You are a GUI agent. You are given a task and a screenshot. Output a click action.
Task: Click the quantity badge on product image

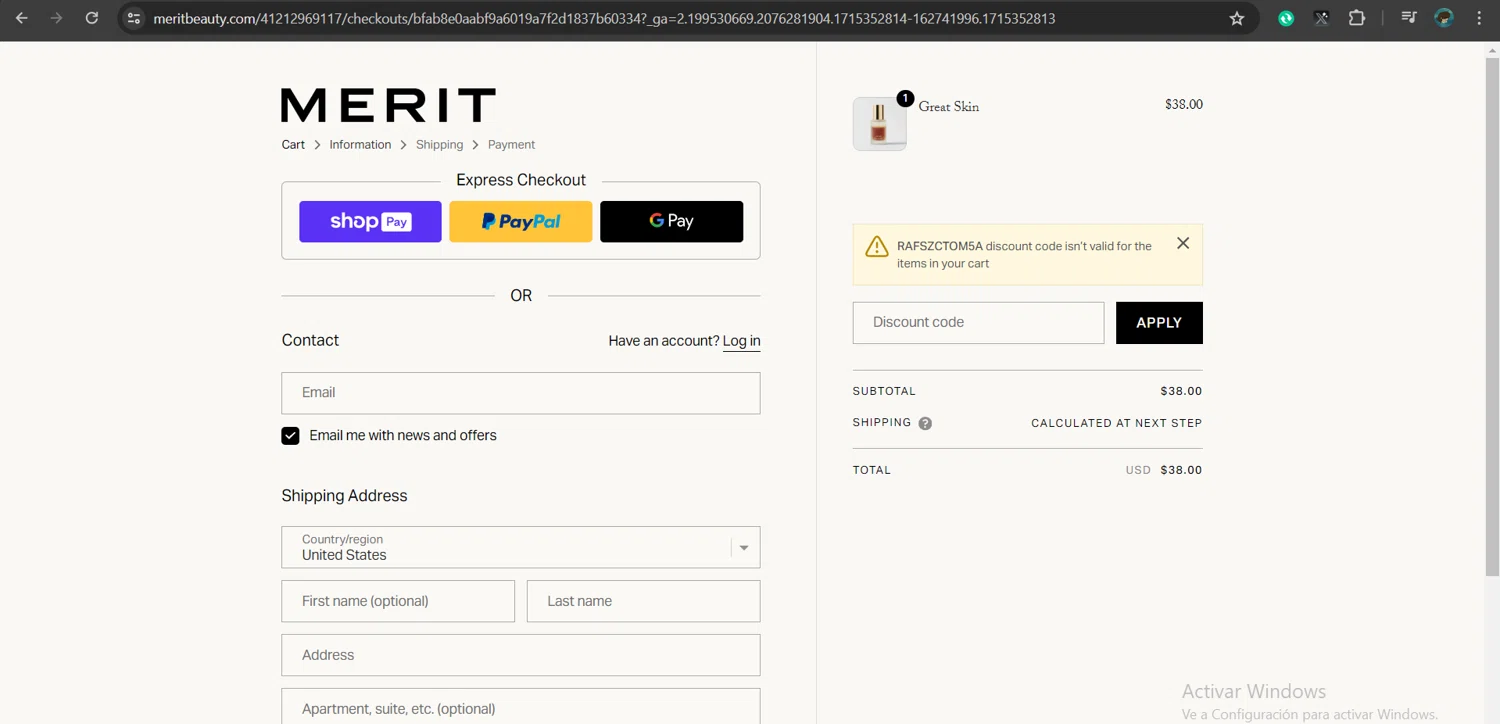(905, 98)
